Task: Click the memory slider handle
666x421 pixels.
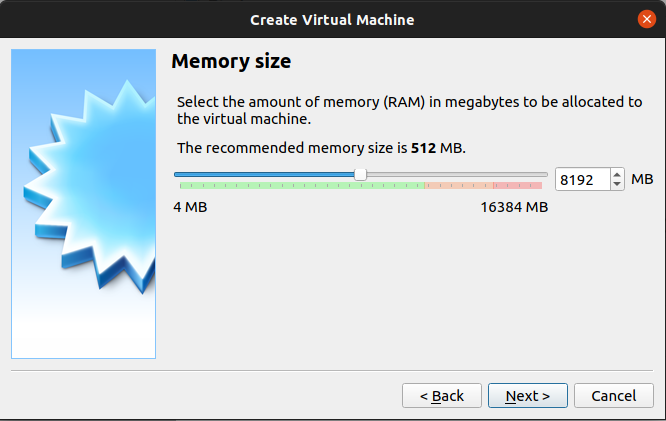Action: [360, 174]
